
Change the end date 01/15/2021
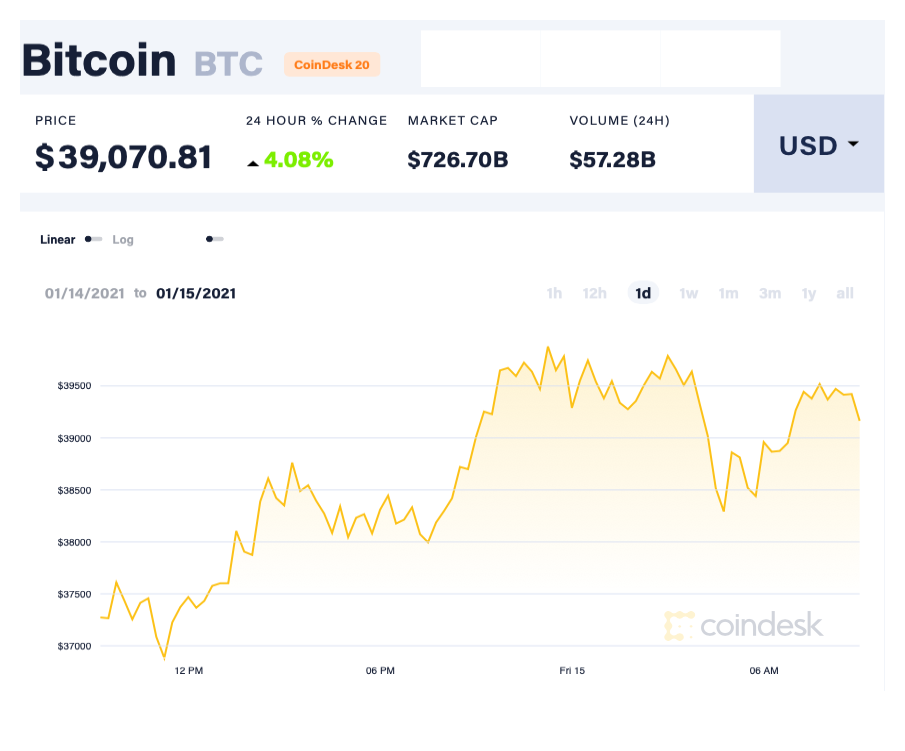click(196, 293)
